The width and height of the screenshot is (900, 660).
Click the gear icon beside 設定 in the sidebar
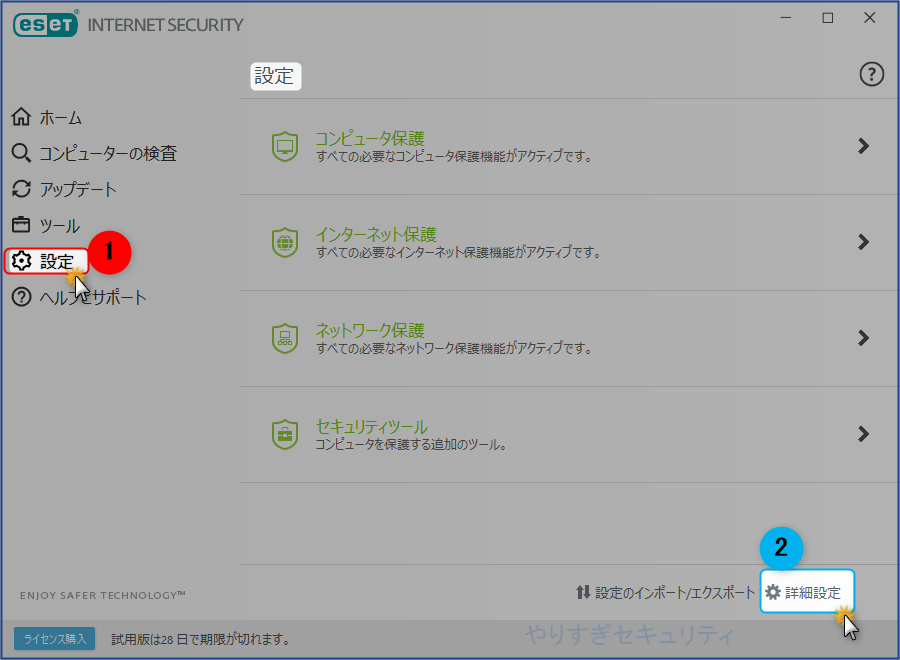point(21,261)
